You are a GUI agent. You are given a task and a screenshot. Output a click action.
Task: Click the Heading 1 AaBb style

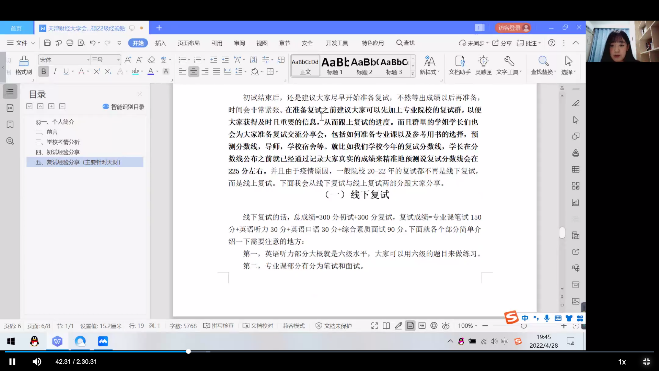tap(335, 65)
